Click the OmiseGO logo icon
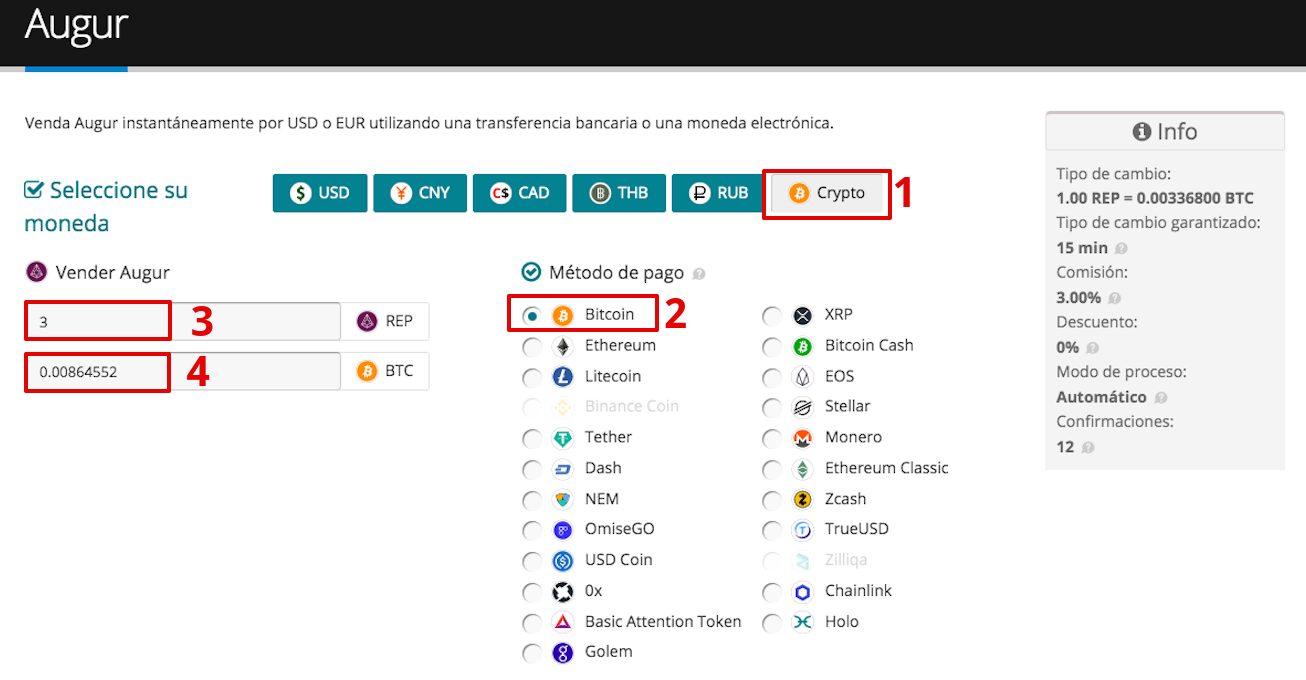This screenshot has height=680, width=1306. click(x=563, y=530)
